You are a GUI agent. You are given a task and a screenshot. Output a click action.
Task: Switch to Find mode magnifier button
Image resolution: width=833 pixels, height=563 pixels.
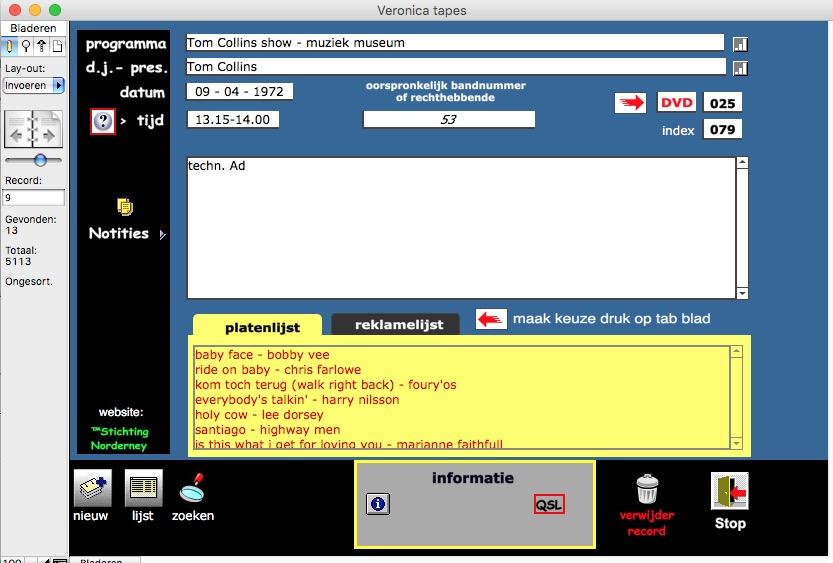point(25,46)
